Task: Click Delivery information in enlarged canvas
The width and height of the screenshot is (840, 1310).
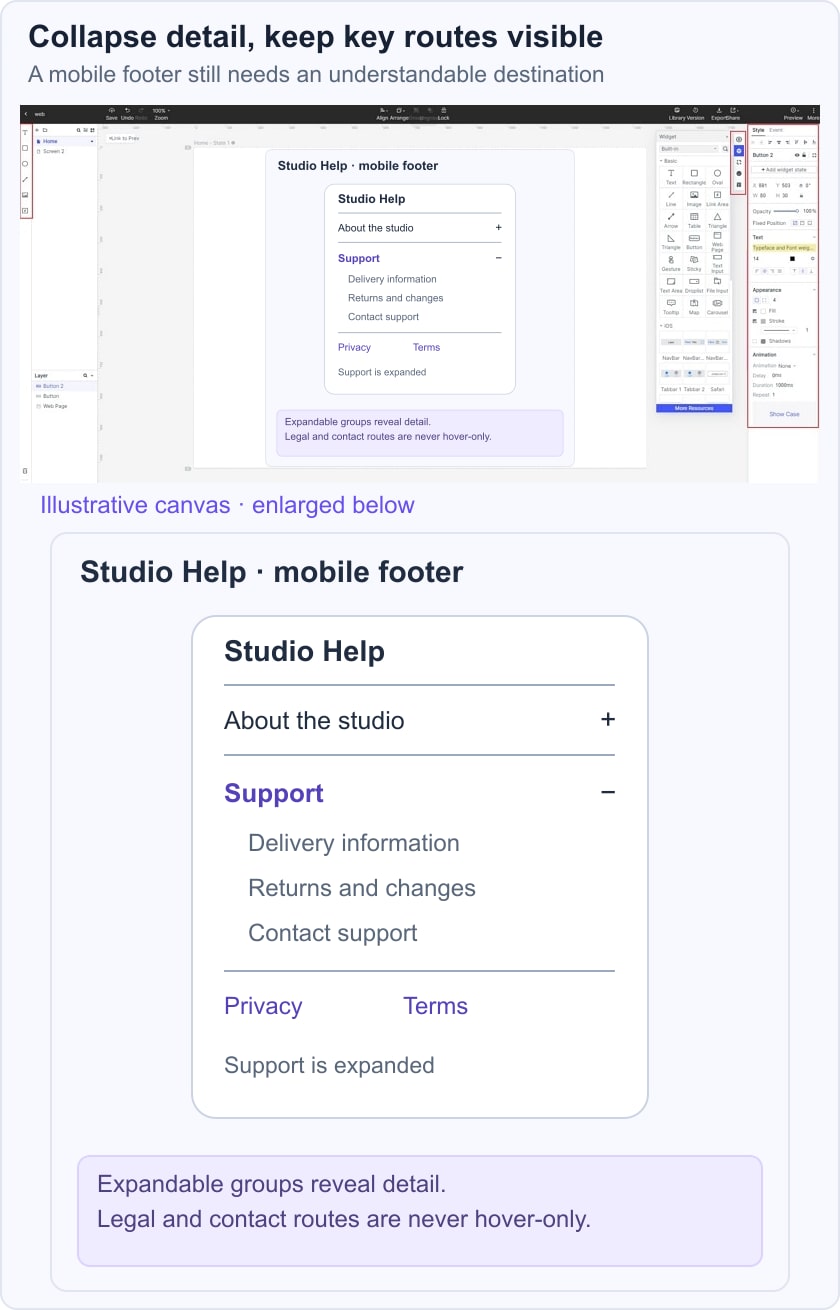Action: tap(354, 843)
